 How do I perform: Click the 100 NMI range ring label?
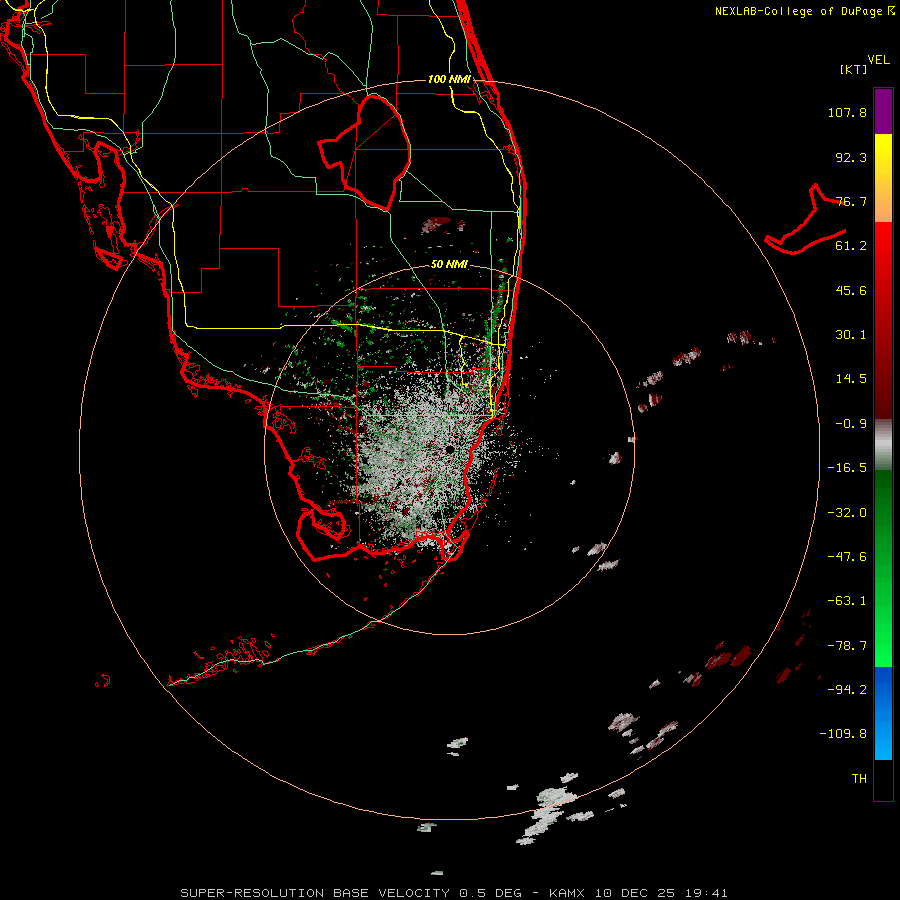[449, 79]
